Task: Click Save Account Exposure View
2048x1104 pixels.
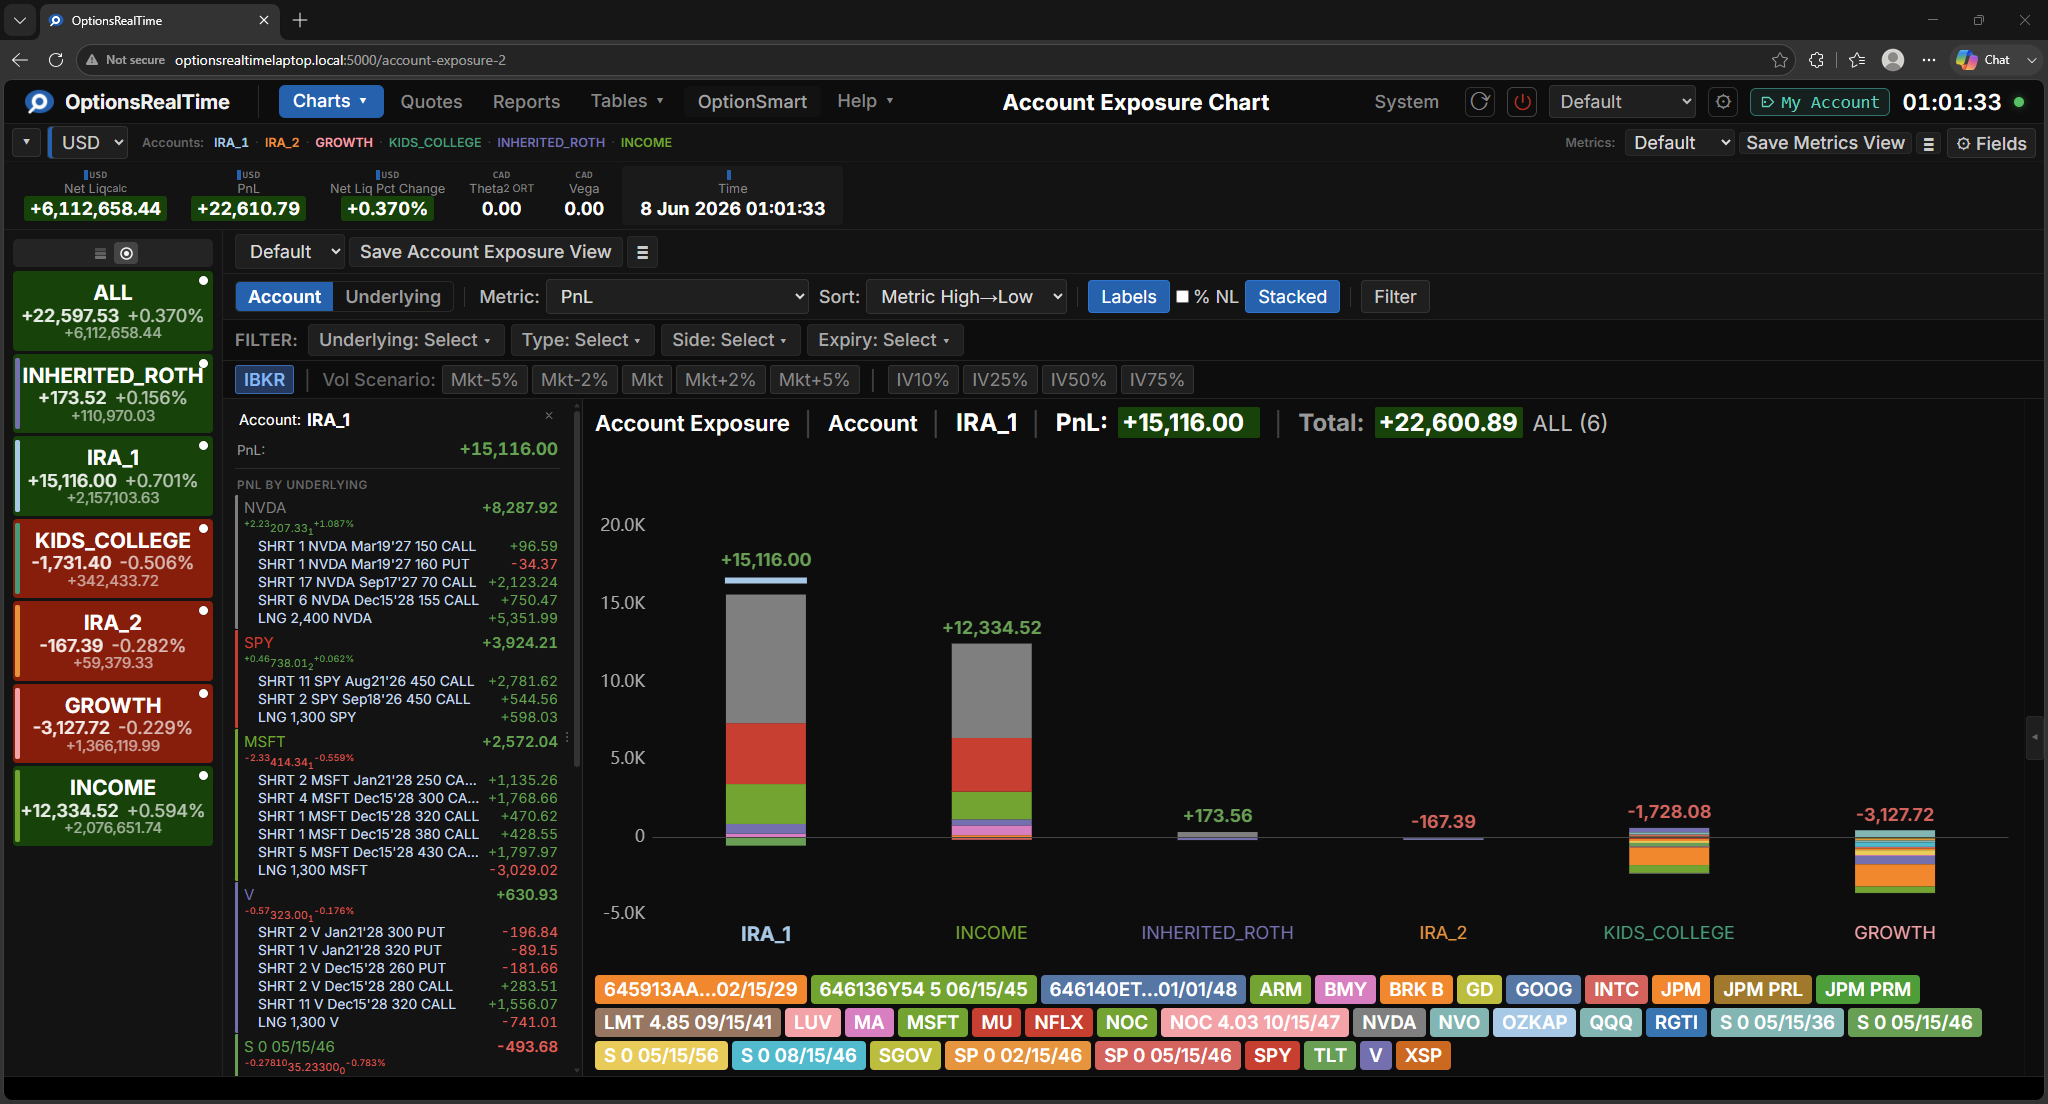Action: pyautogui.click(x=485, y=252)
